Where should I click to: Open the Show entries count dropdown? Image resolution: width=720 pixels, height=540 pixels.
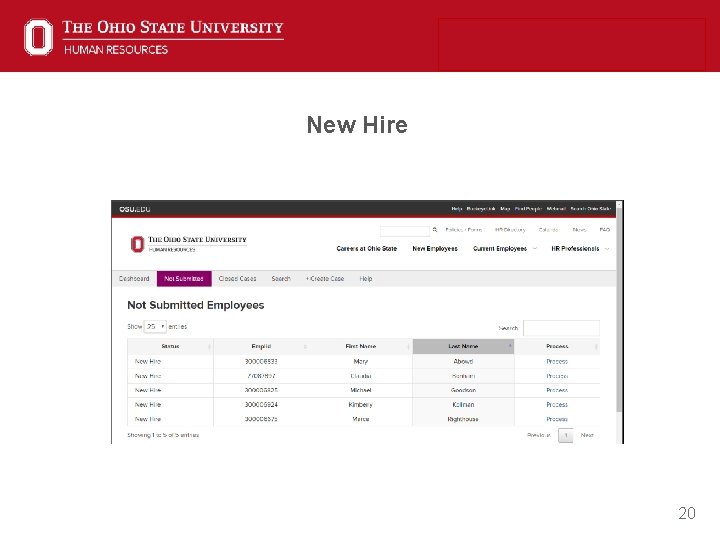155,326
